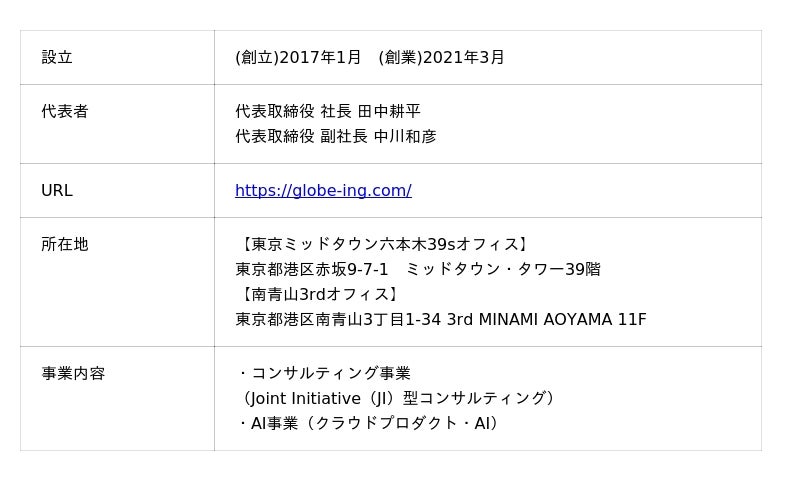
Task: Click the 東京ミッドタウン六本木39sオフィス heading
Action: pyautogui.click(x=382, y=245)
